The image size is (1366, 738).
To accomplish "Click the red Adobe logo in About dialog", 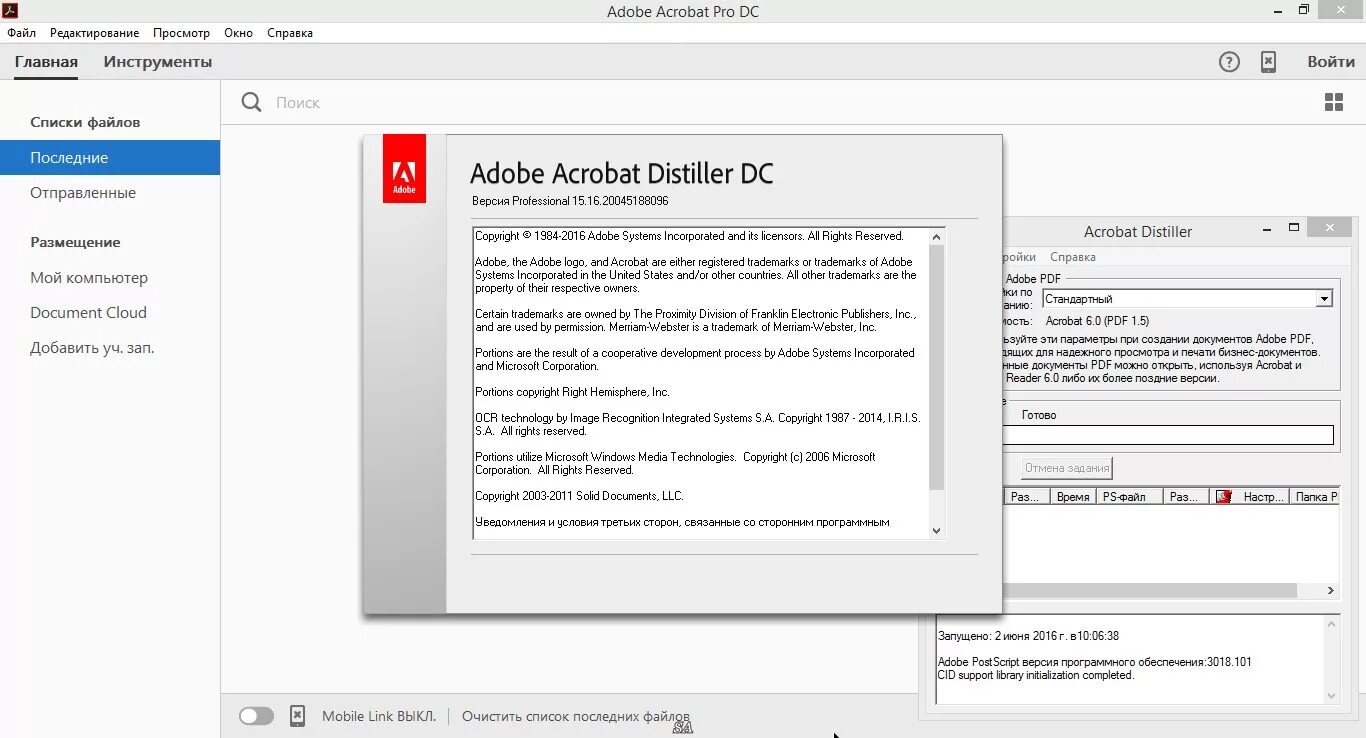I will click(404, 168).
